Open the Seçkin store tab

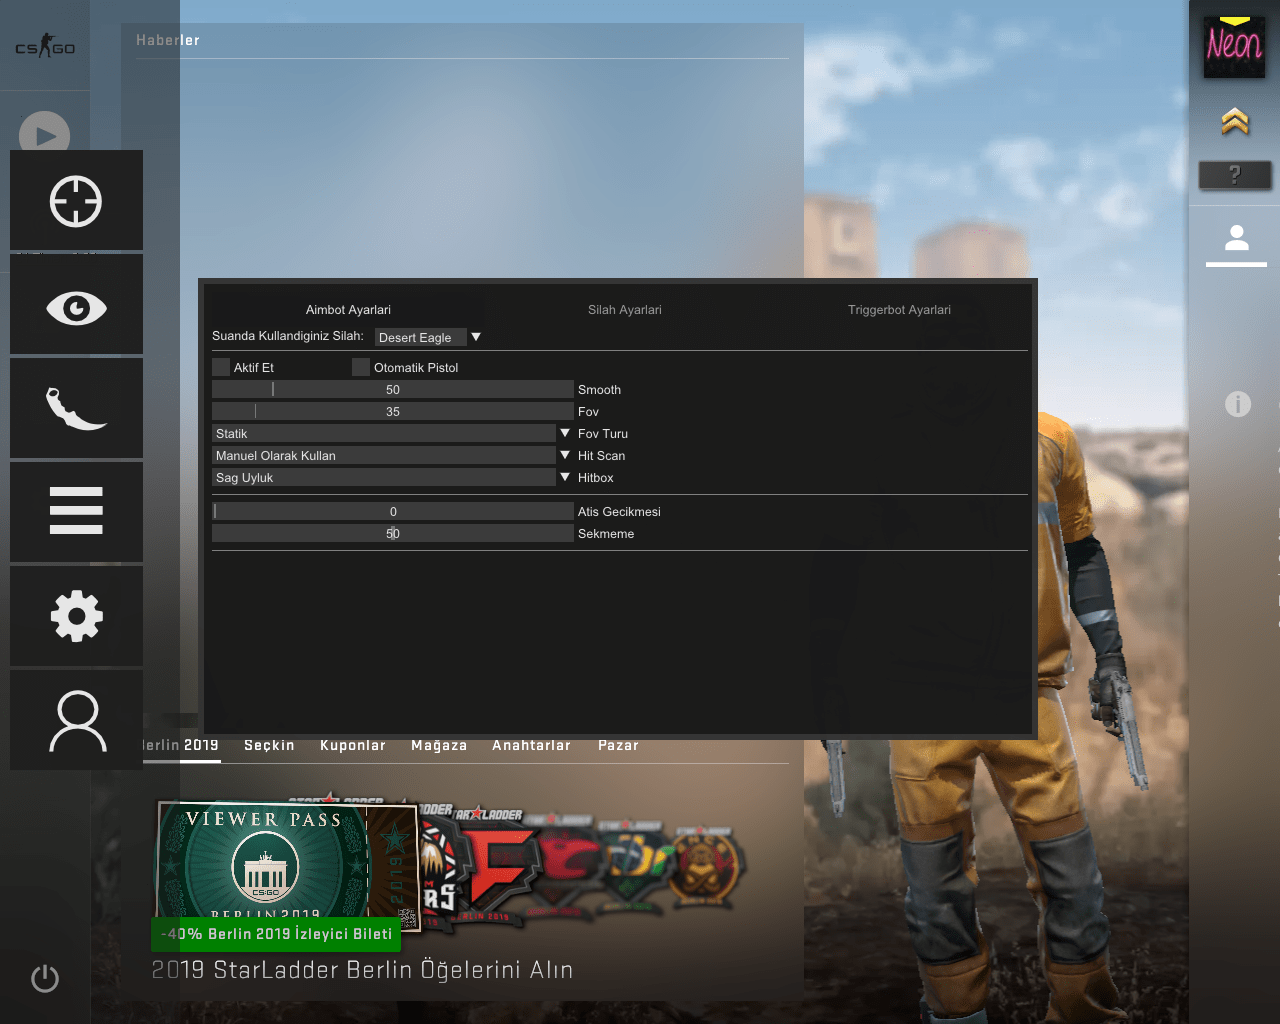(x=269, y=745)
